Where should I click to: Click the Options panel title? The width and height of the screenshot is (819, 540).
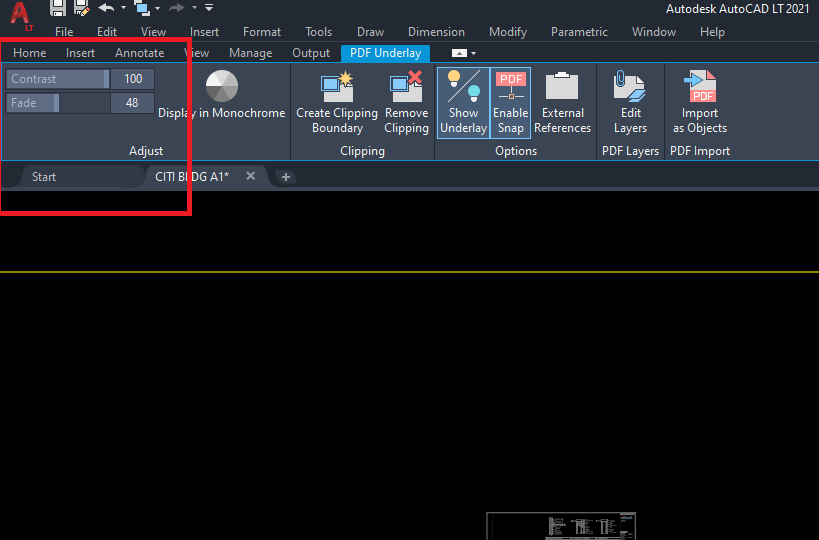(516, 151)
